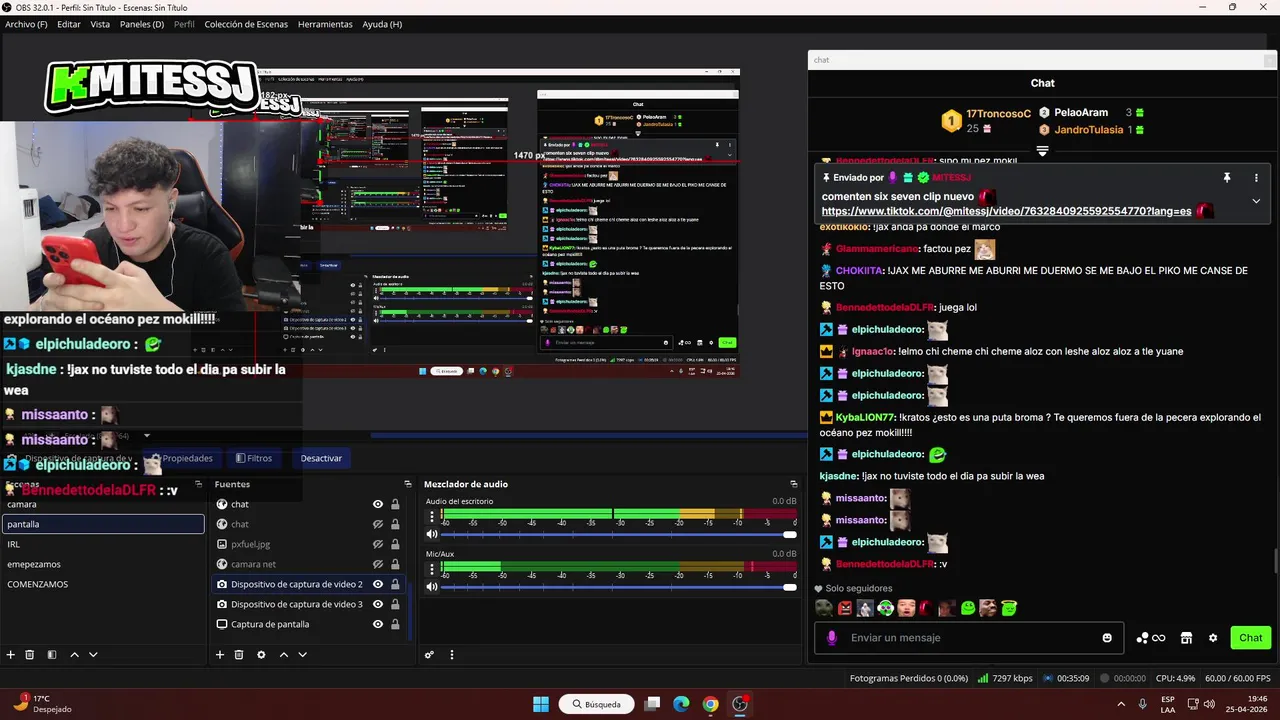Move the selected source down
Screen dimensions: 1280x720
point(302,655)
